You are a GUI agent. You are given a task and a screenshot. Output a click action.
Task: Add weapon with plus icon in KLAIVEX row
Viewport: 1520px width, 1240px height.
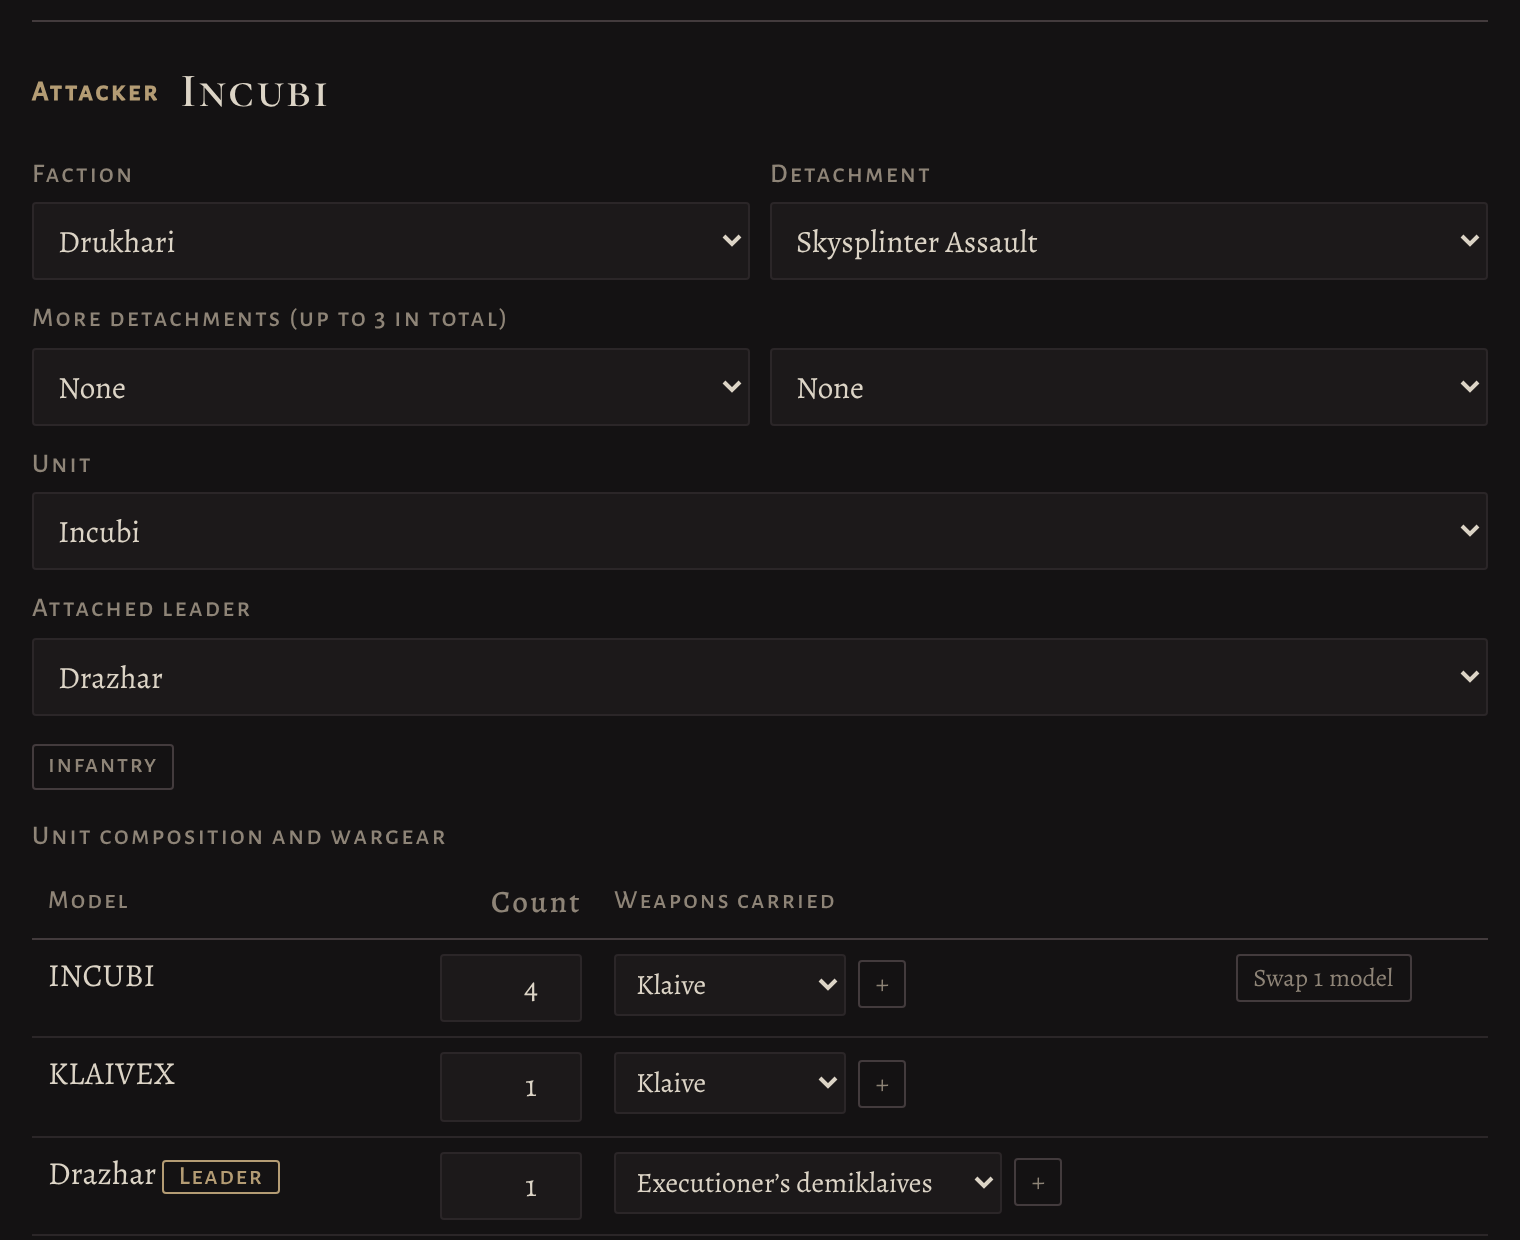tap(882, 1084)
